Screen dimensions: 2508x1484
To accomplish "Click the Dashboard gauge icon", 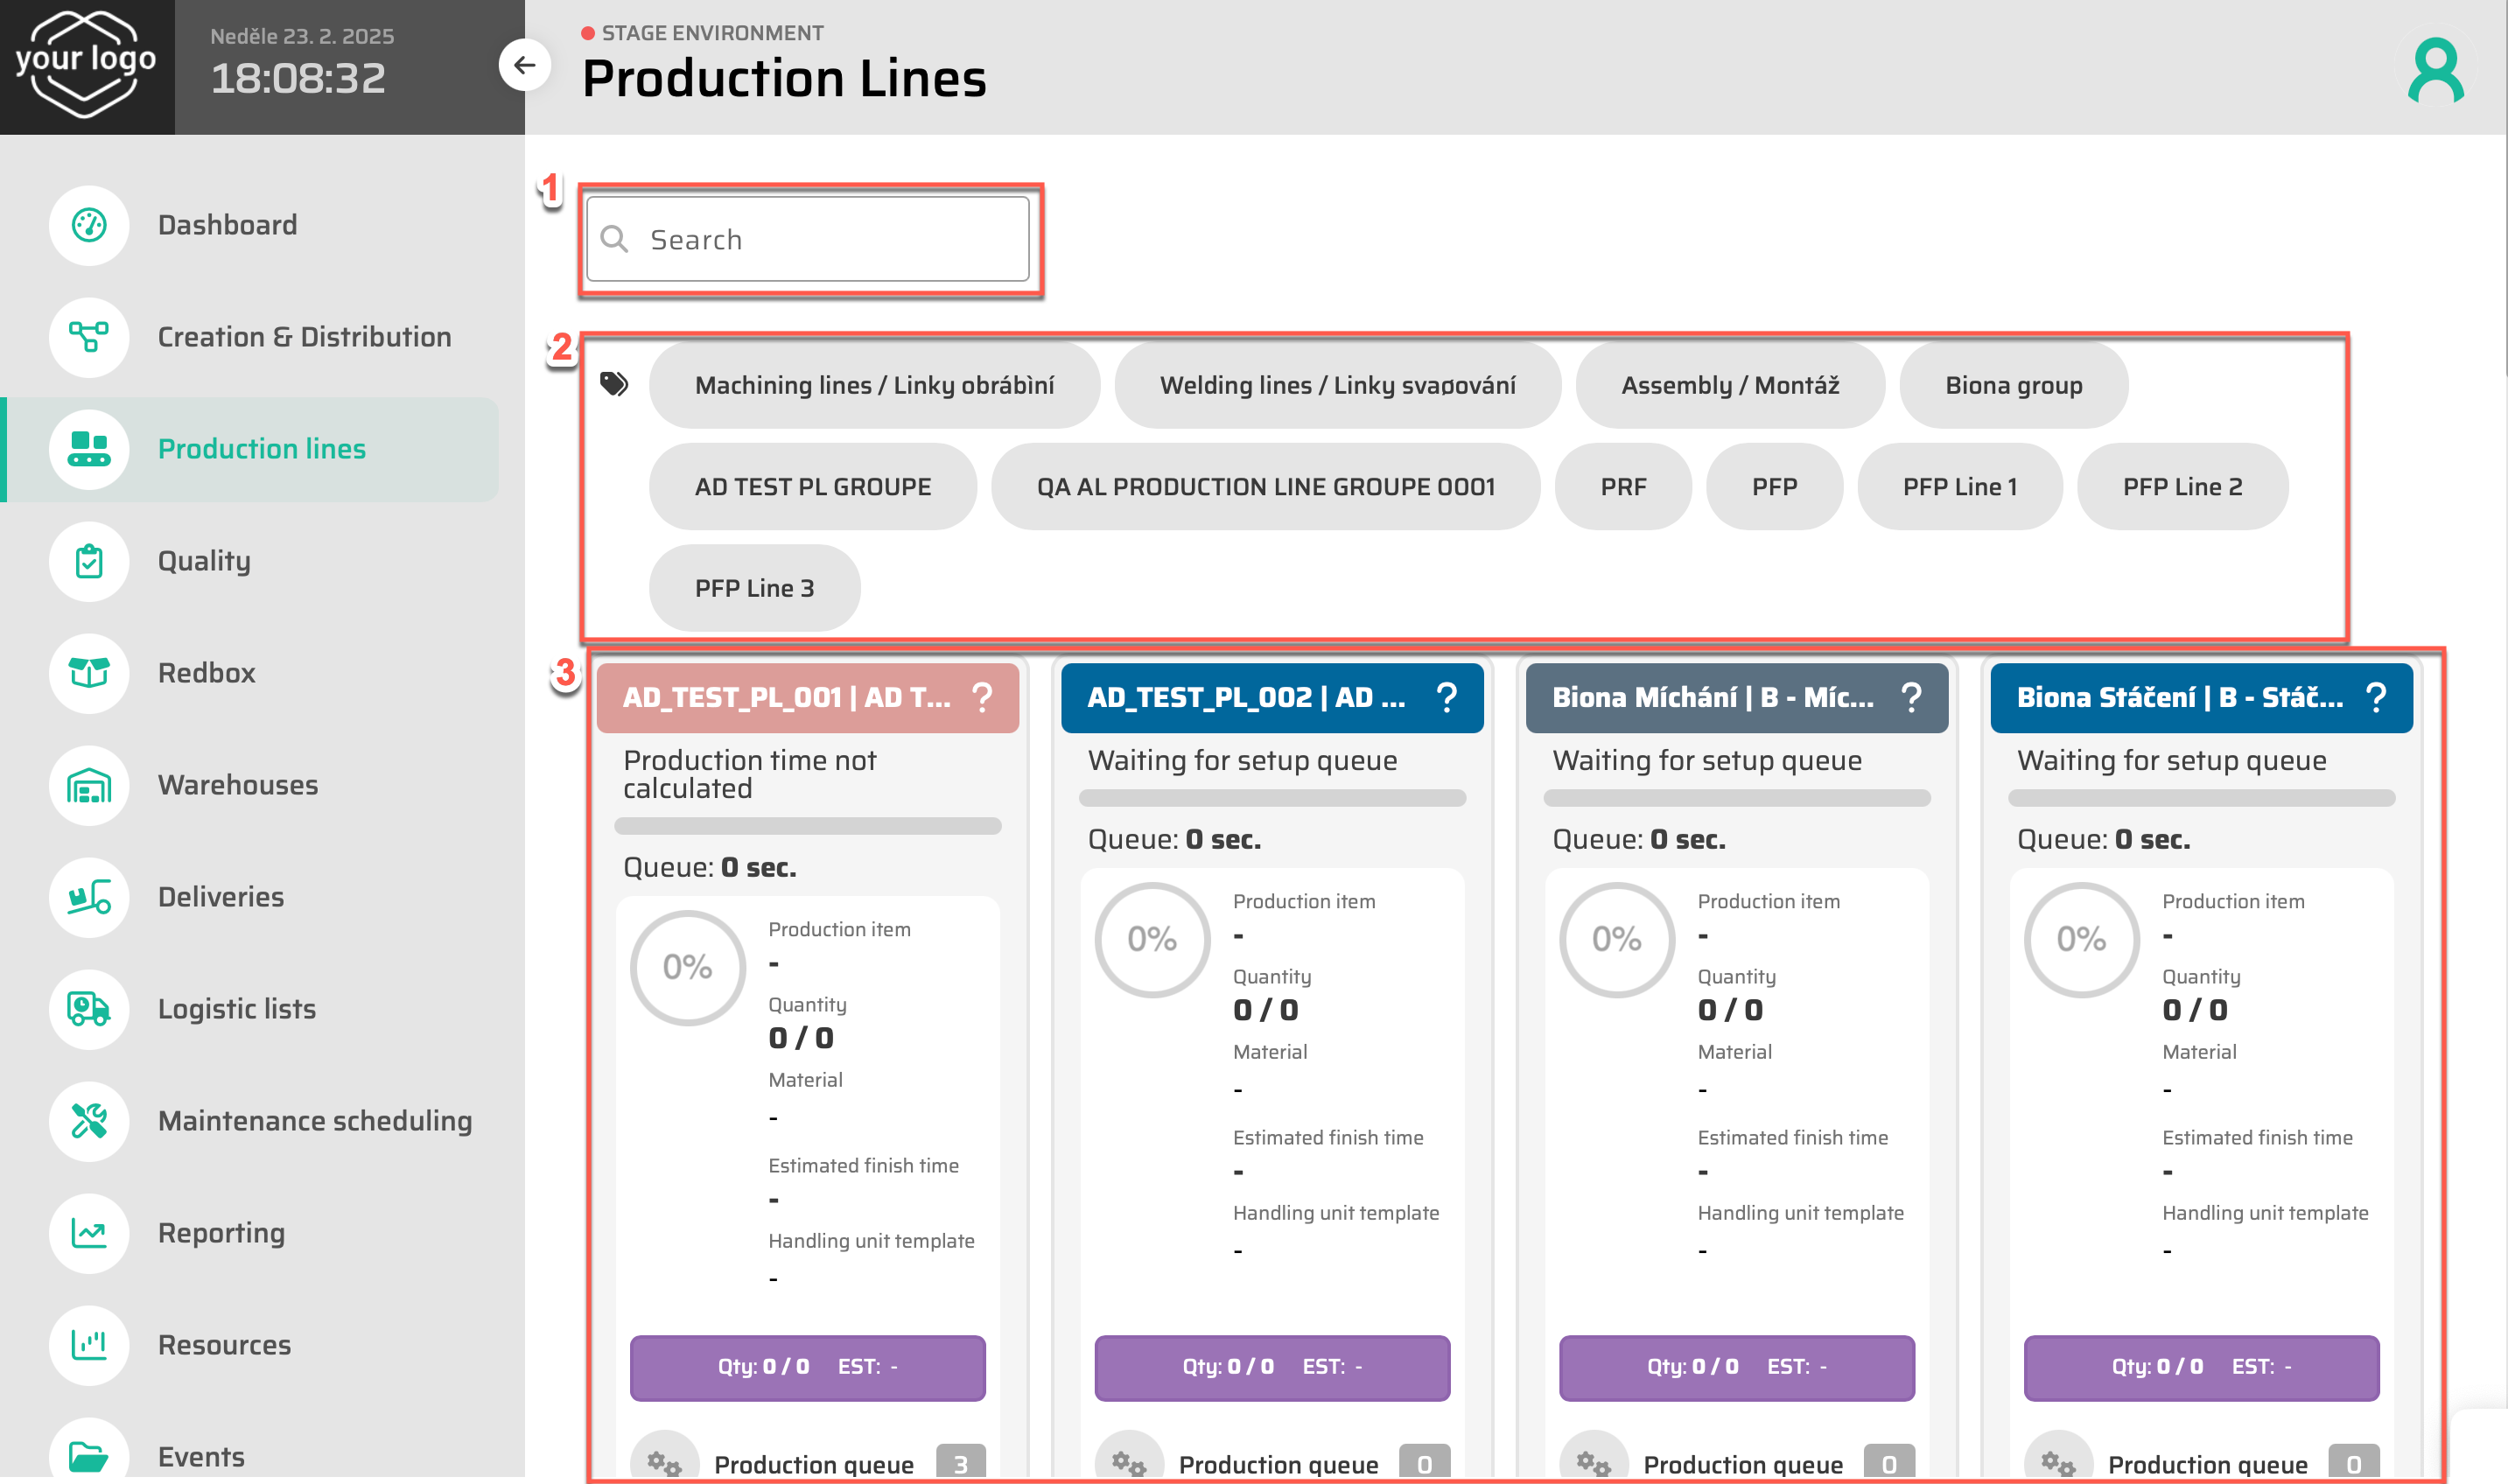I will [x=89, y=225].
